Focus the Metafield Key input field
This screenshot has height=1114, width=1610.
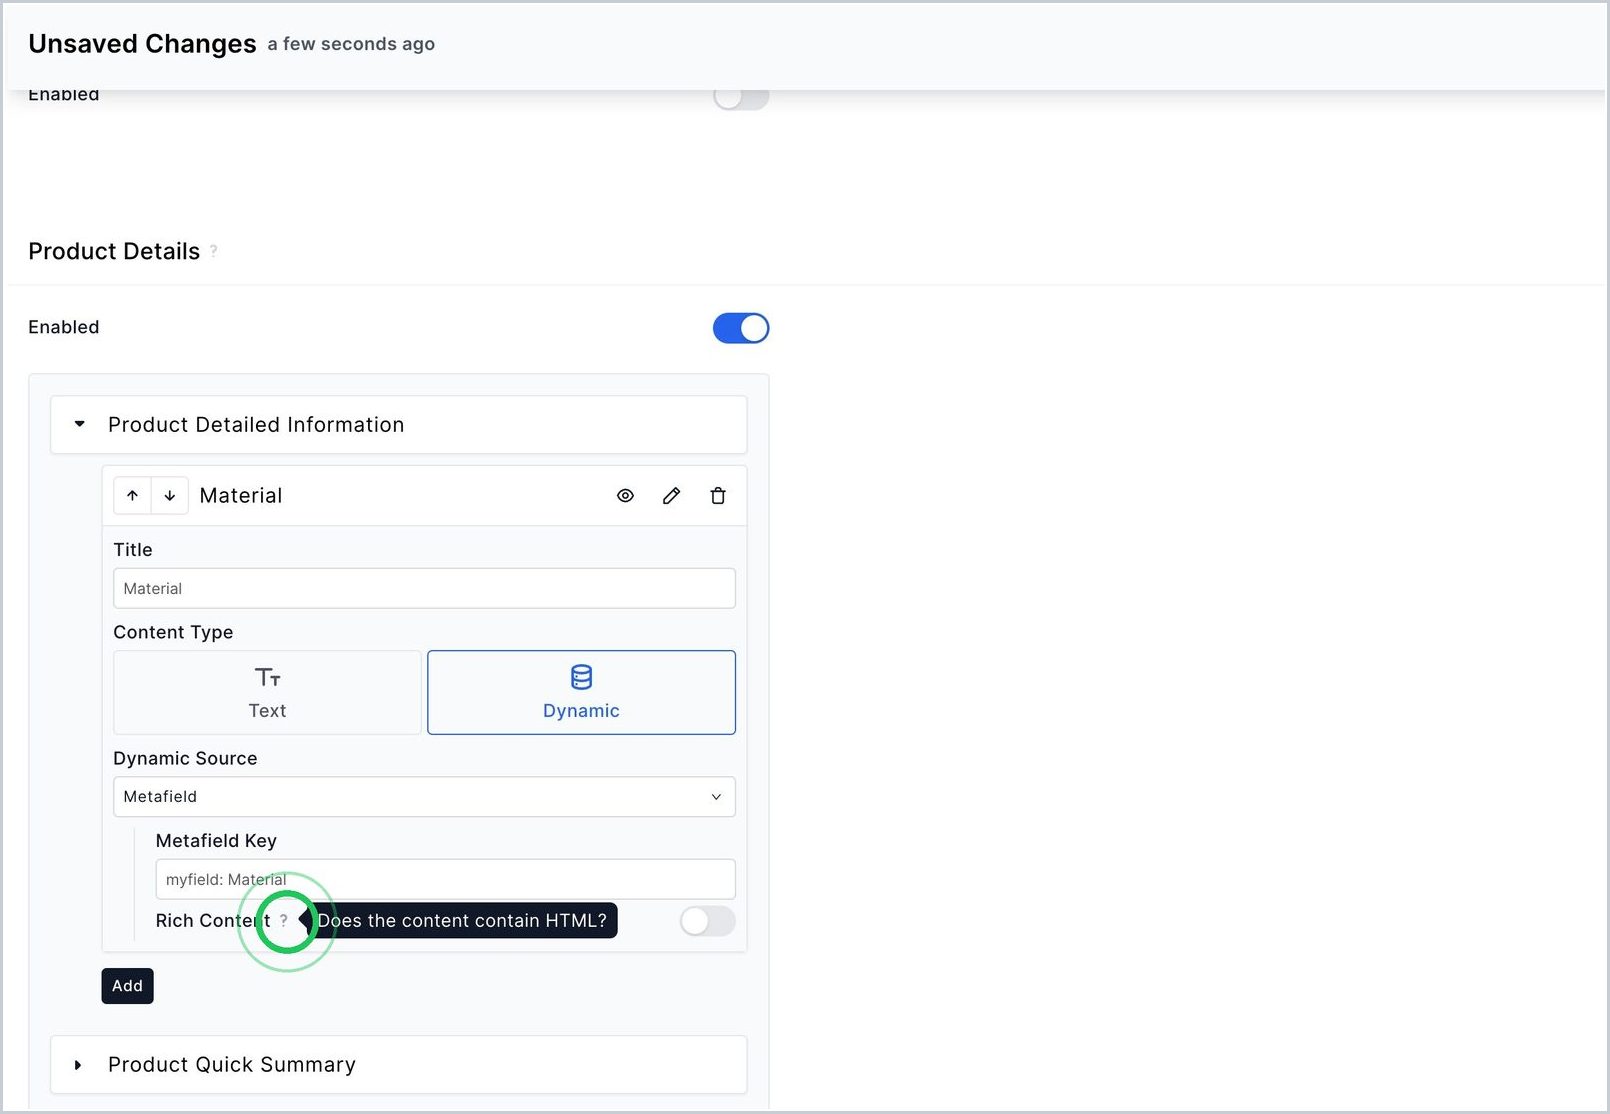[x=445, y=880]
